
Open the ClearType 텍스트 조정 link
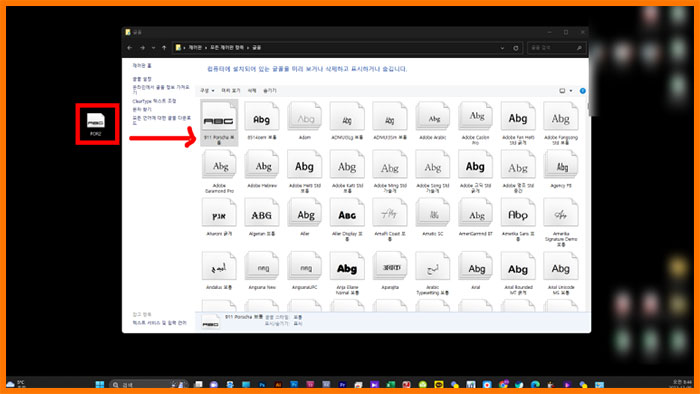click(x=154, y=101)
